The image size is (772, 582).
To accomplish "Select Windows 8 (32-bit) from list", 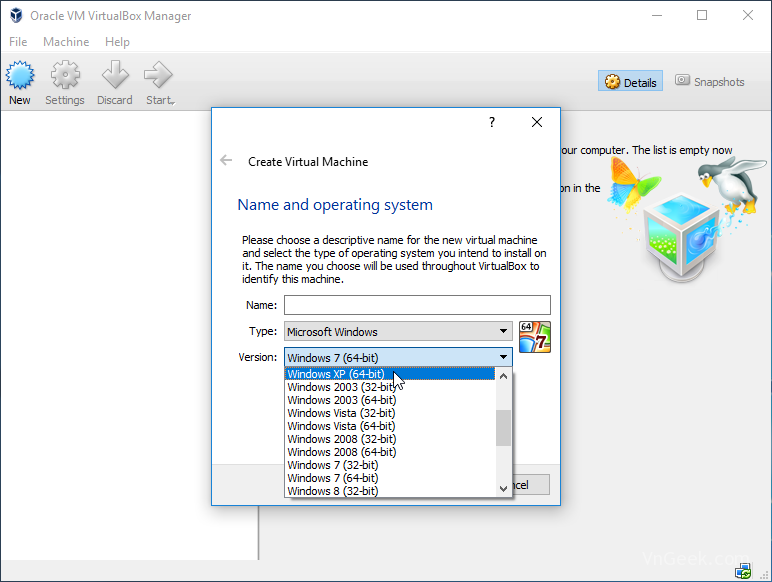I will (x=390, y=491).
